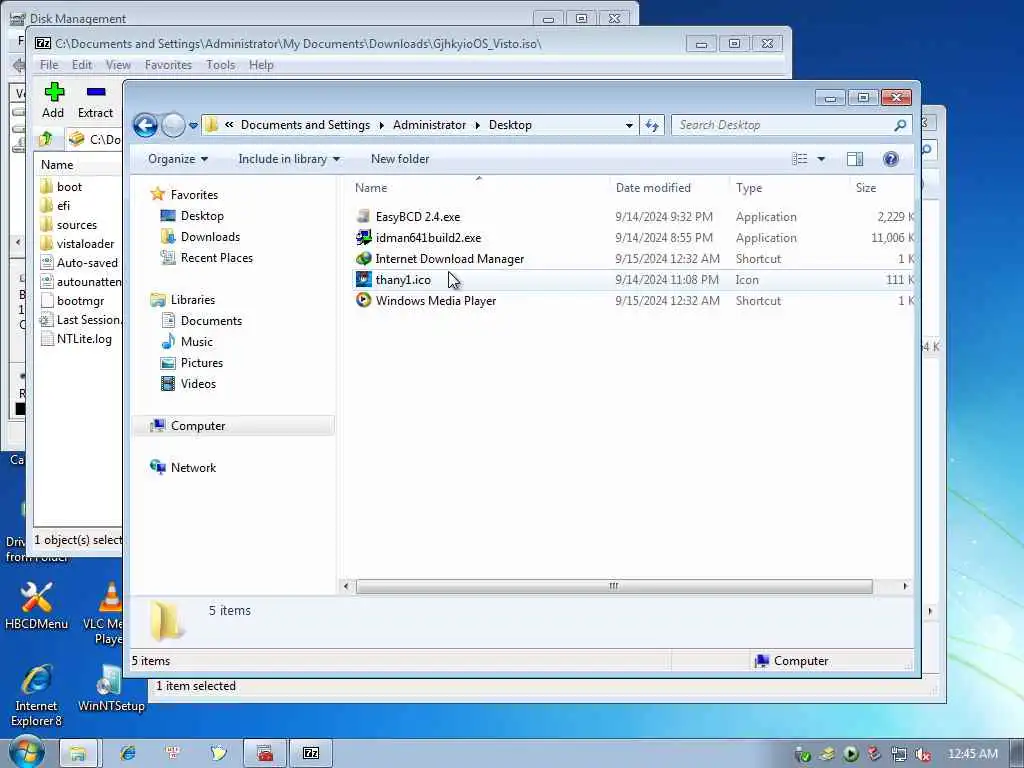Select the Windows Media Player shortcut
This screenshot has height=768, width=1024.
point(436,300)
